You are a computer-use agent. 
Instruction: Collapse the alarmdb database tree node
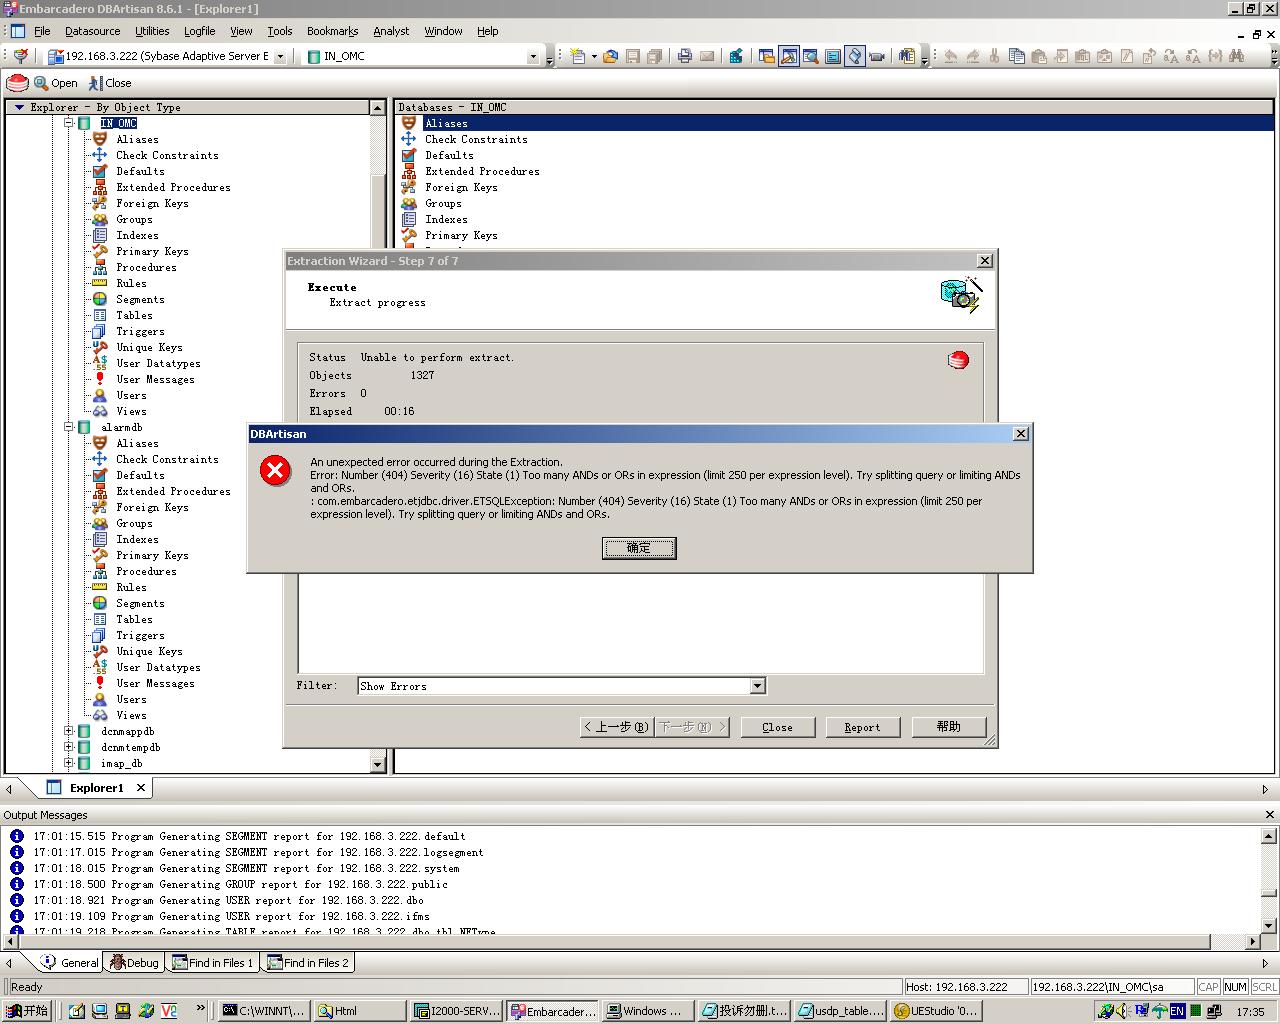tap(69, 427)
